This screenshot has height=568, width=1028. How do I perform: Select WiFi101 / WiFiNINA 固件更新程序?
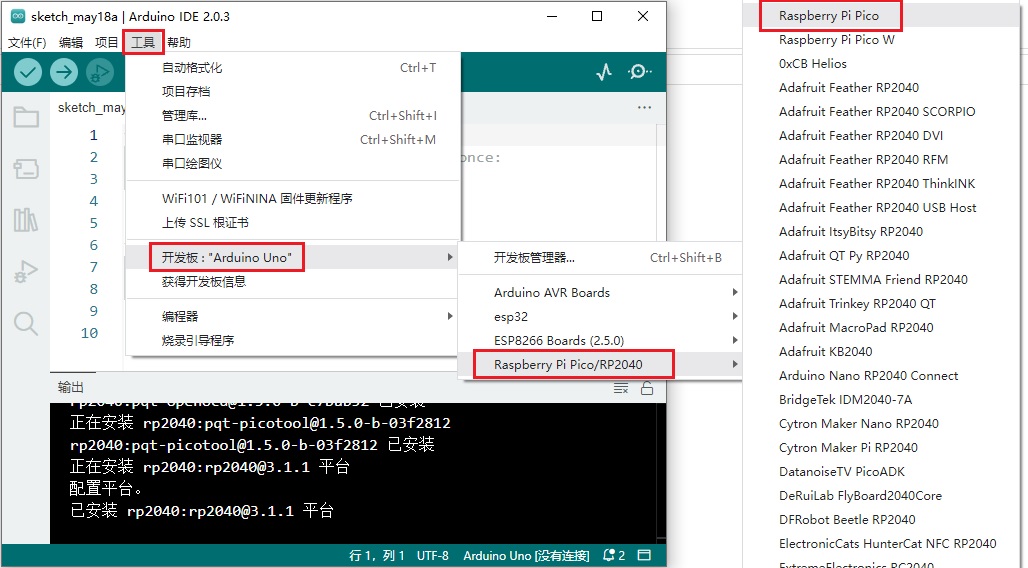[x=293, y=198]
